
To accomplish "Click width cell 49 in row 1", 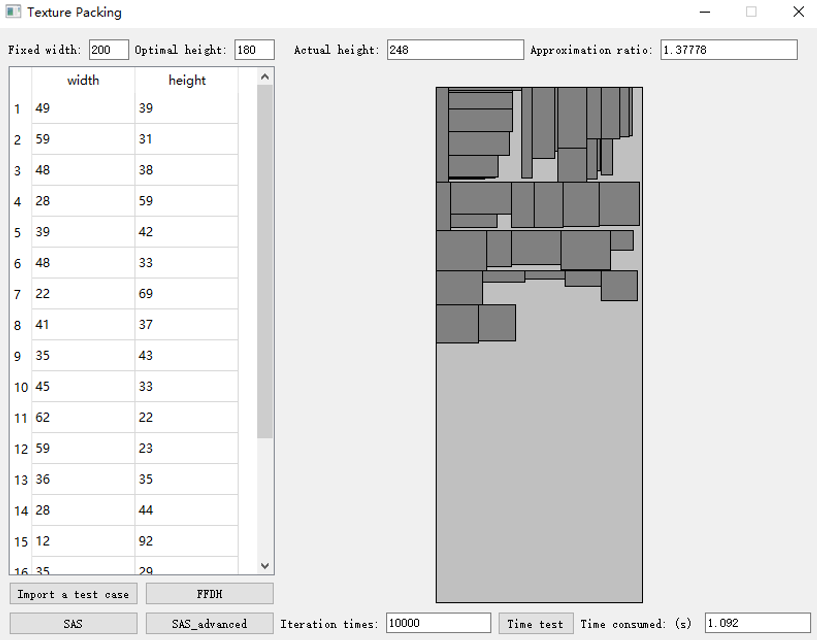I will [x=83, y=108].
